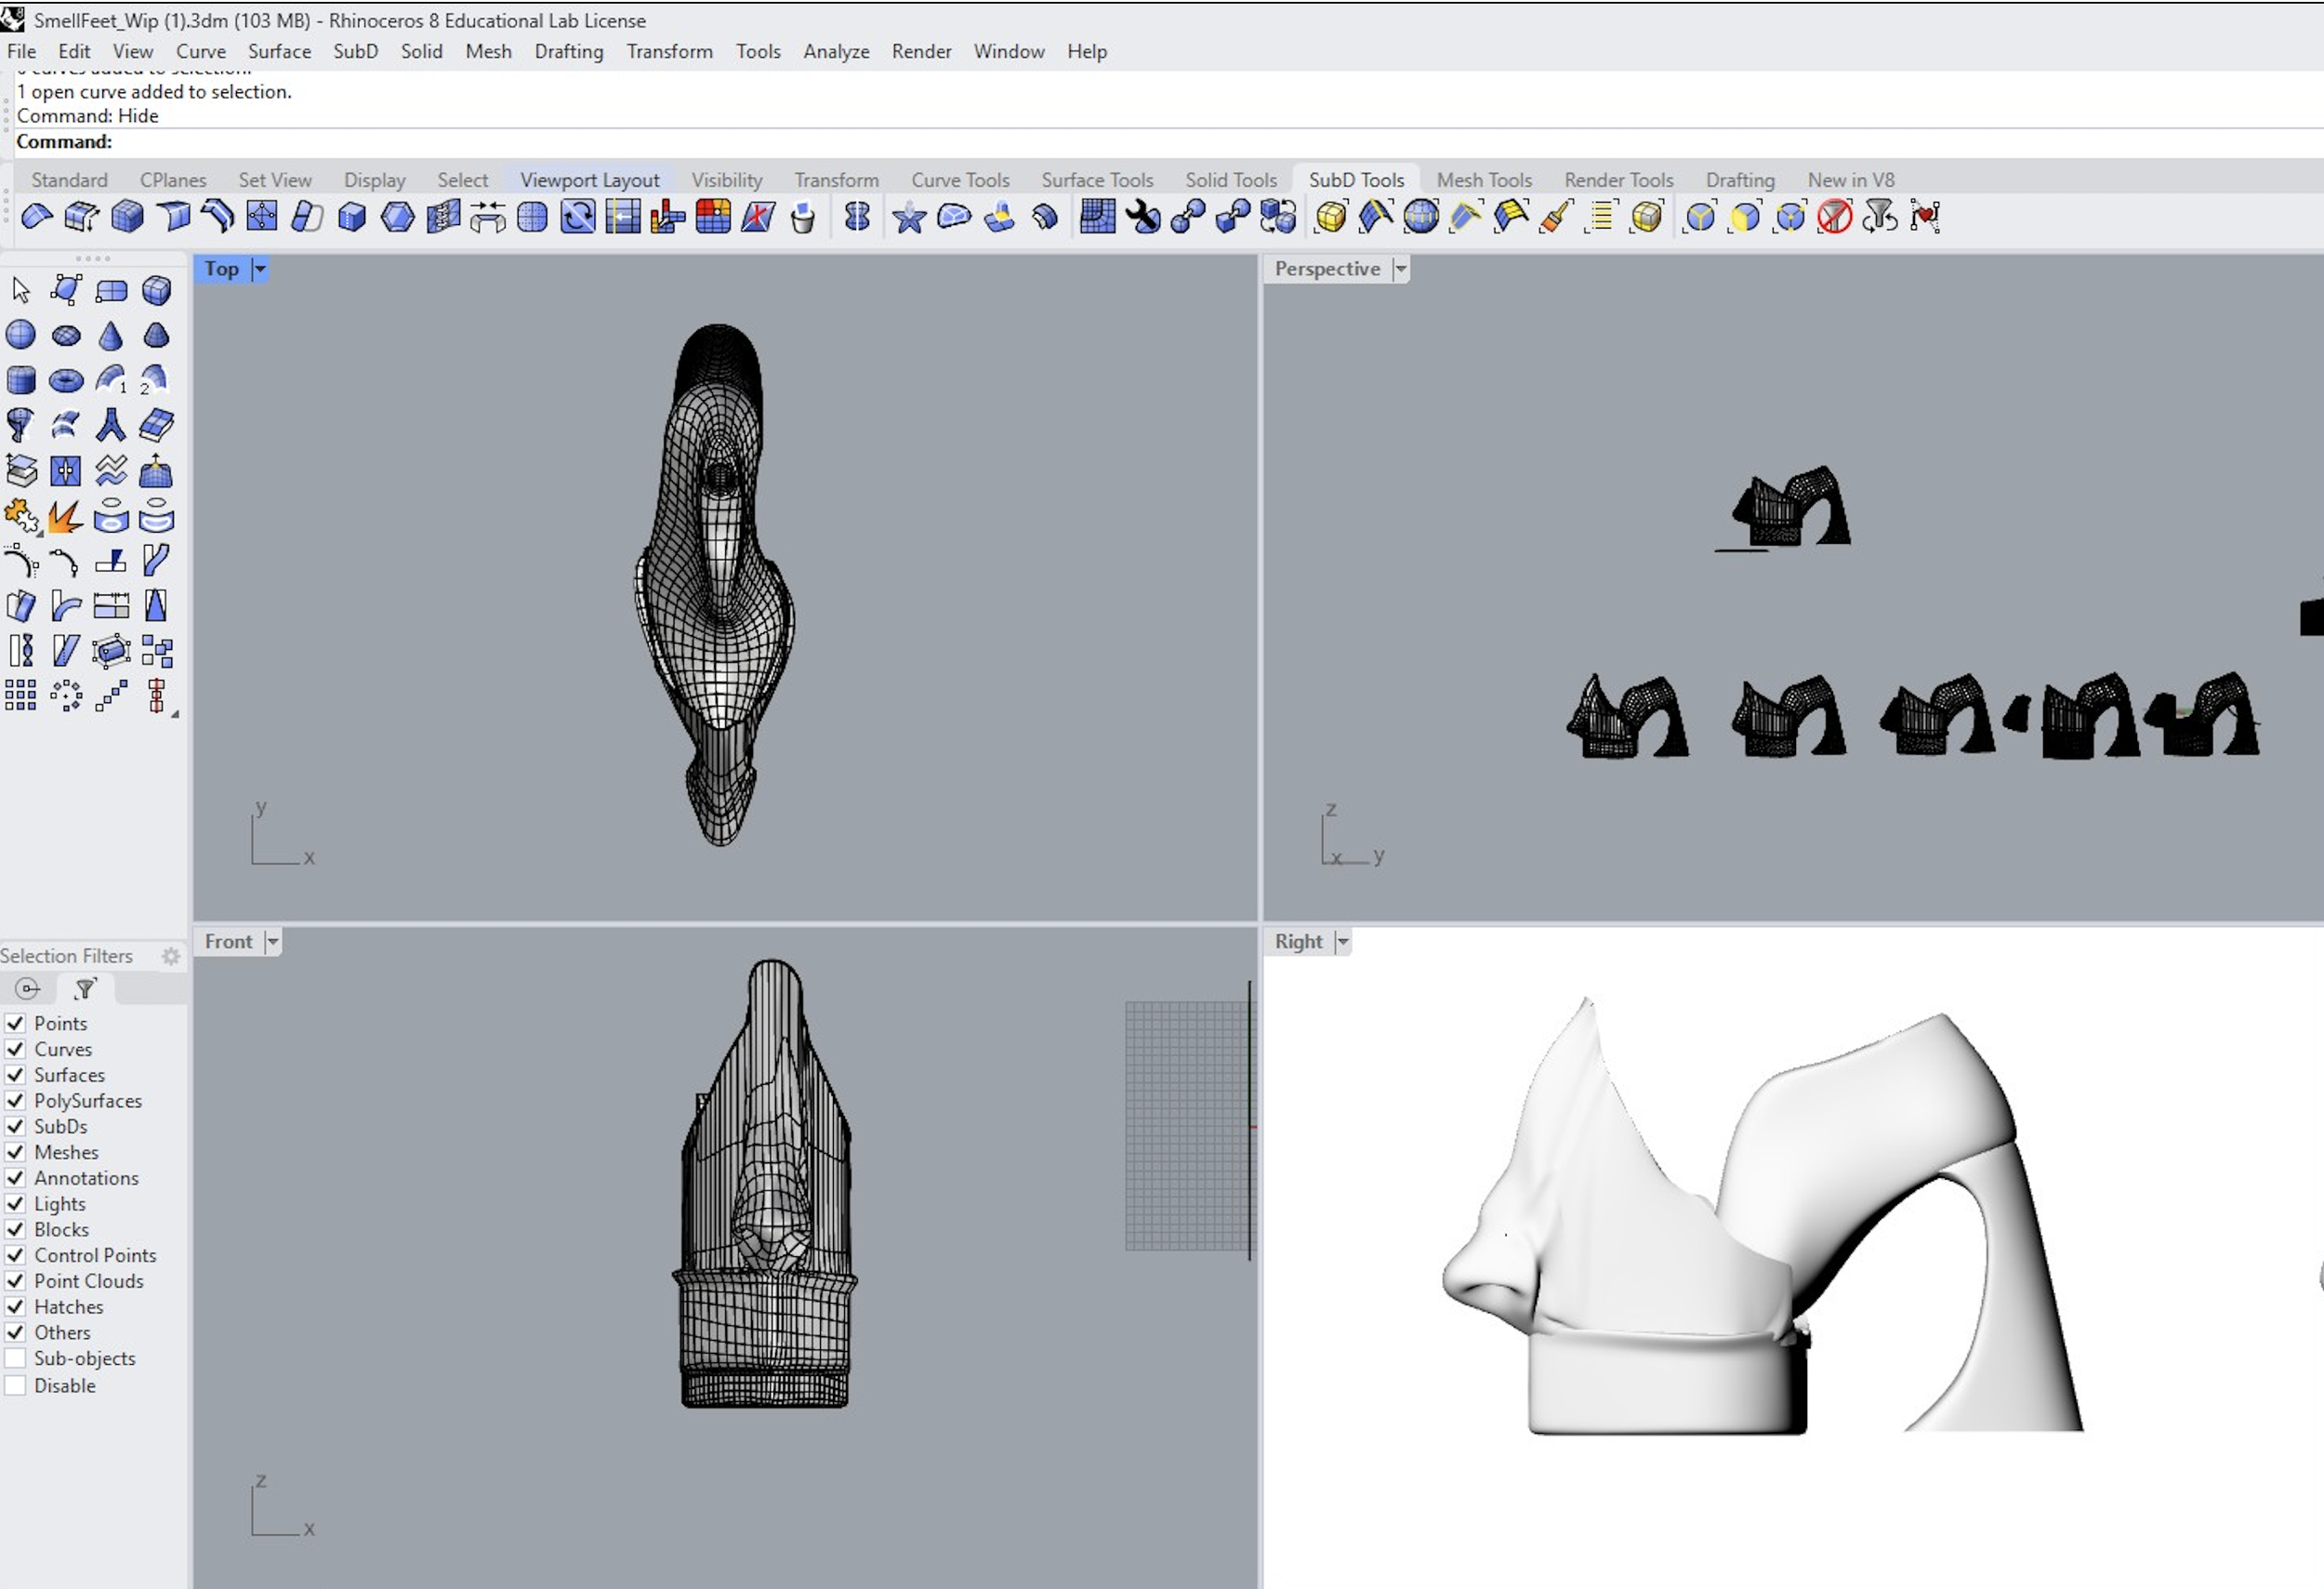This screenshot has height=1589, width=2324.
Task: Expand the Right viewport dropdown arrow
Action: coord(1343,942)
